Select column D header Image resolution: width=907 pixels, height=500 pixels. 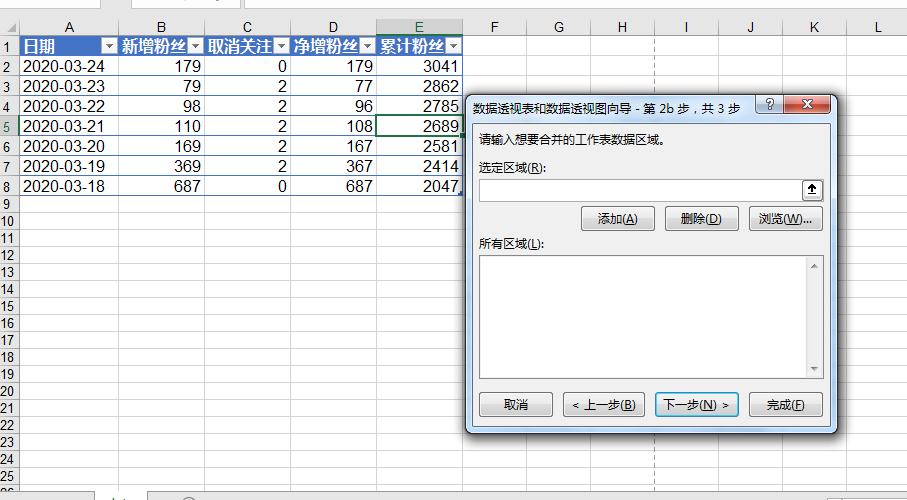click(x=333, y=27)
